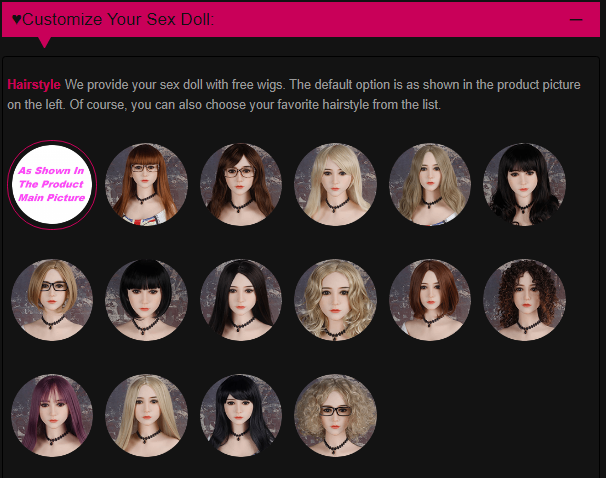Pick the blonde afro curly wig with glasses
The height and width of the screenshot is (478, 606).
click(335, 415)
